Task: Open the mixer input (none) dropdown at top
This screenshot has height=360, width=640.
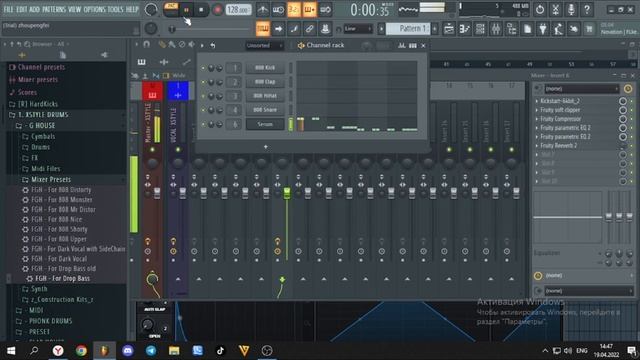Action: click(x=582, y=89)
